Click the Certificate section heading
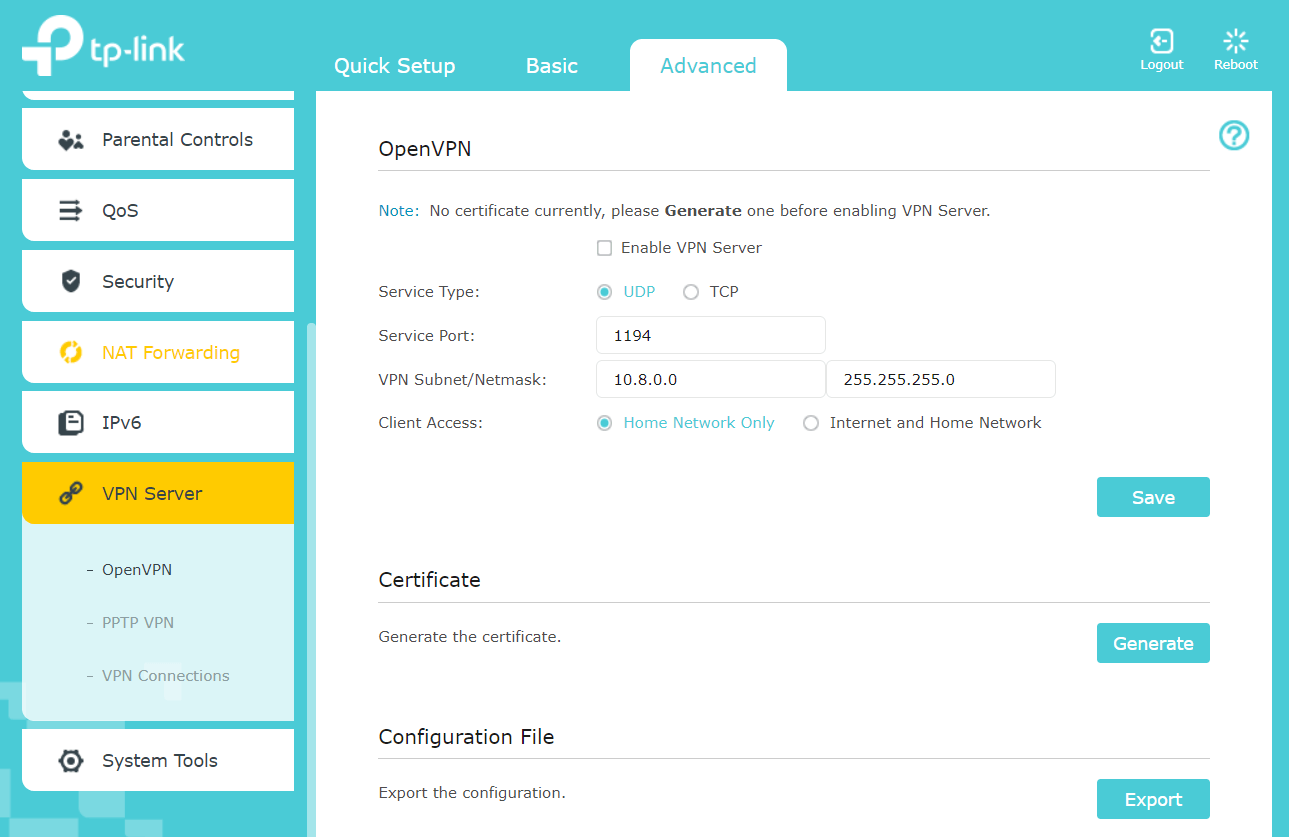The height and width of the screenshot is (837, 1289). 429,580
